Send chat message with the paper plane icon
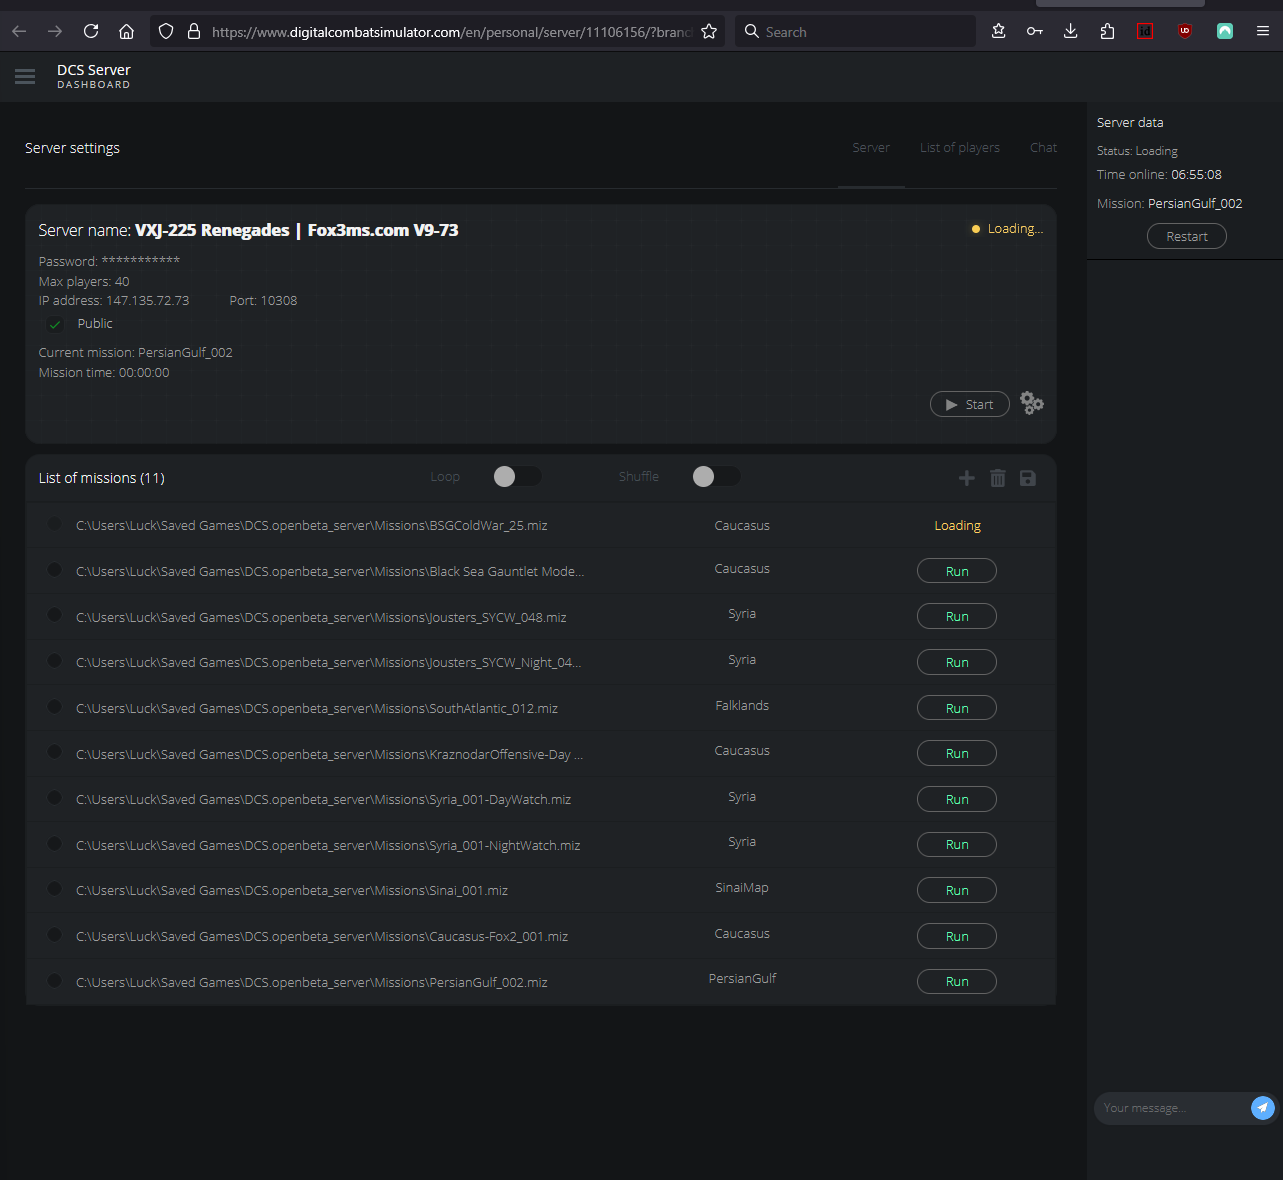The width and height of the screenshot is (1283, 1180). pos(1263,1107)
